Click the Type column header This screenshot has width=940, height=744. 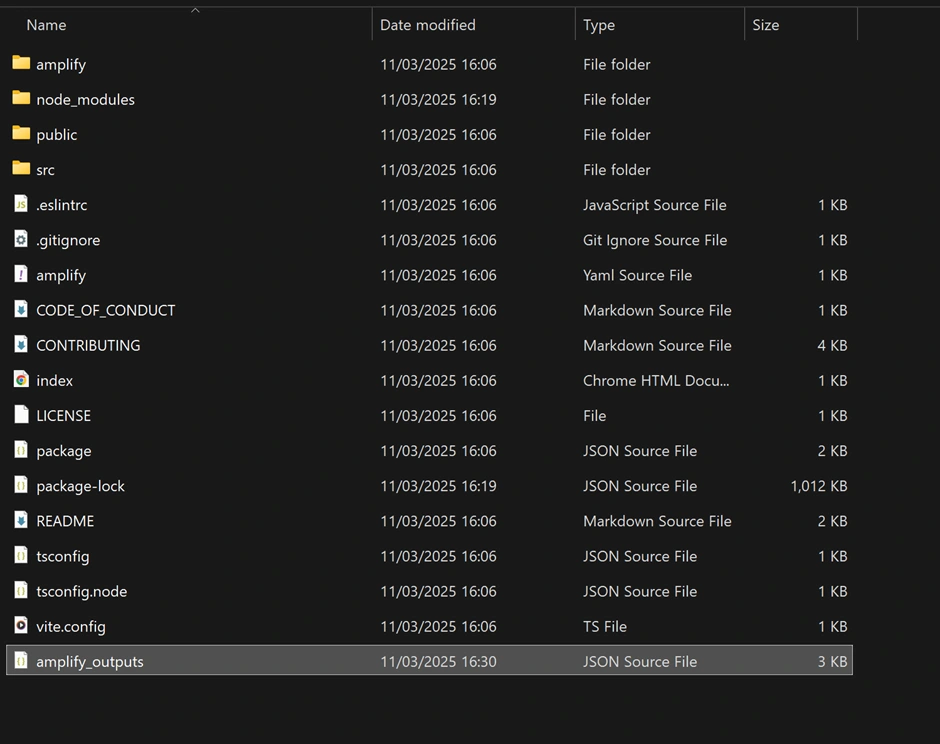coord(599,25)
